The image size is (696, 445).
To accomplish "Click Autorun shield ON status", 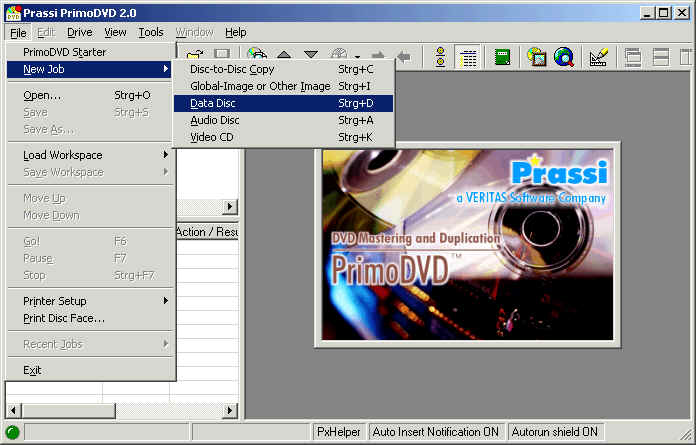I will pyautogui.click(x=555, y=432).
